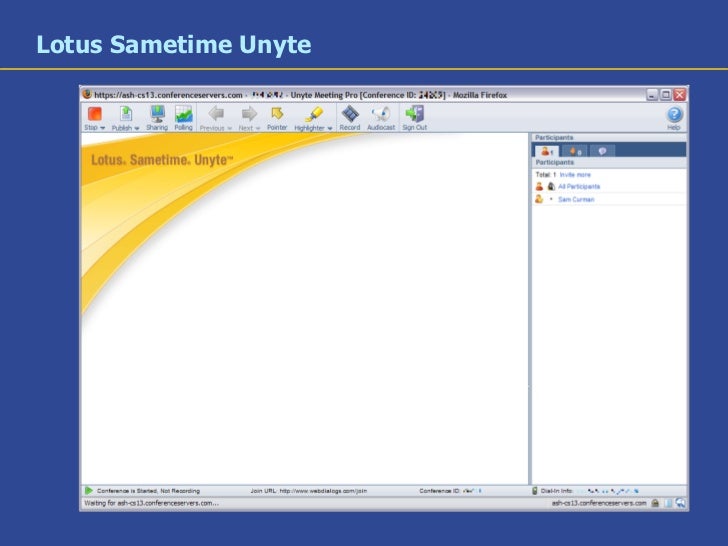Click Sam Curman's avatar icon
The height and width of the screenshot is (546, 728).
(539, 199)
